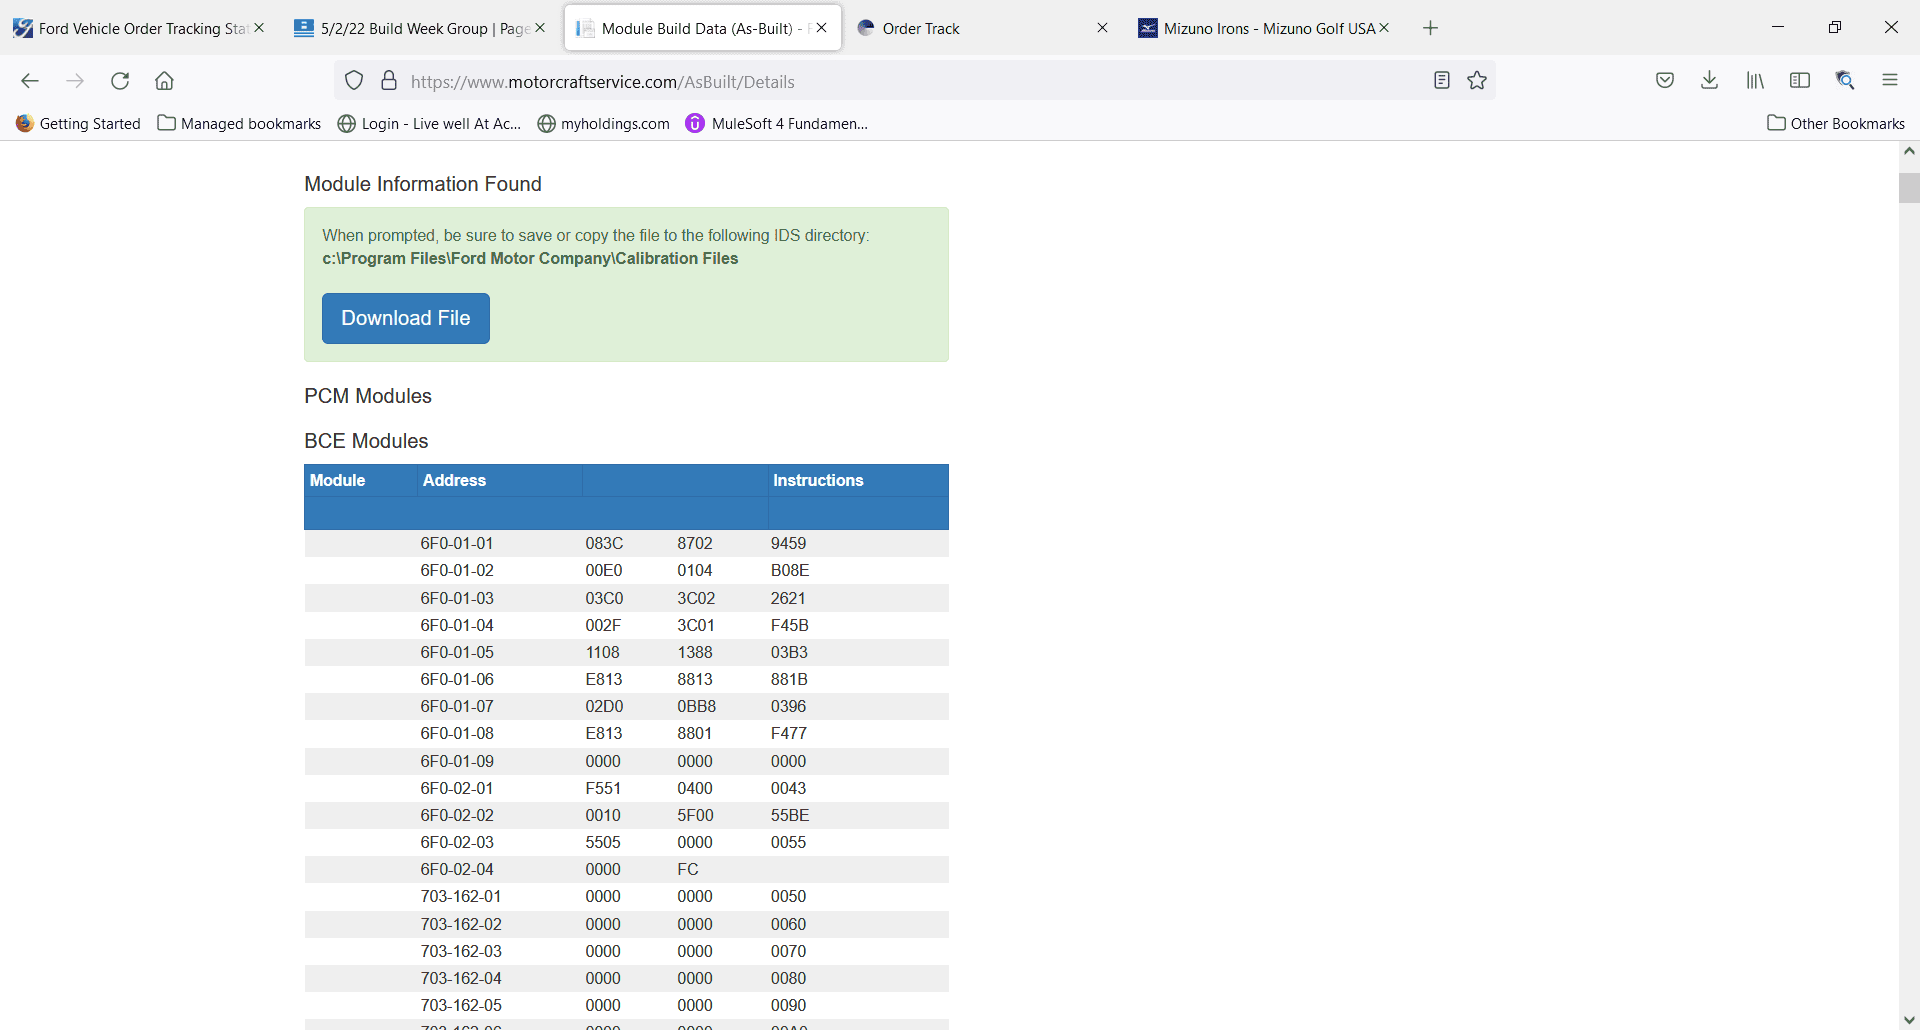Click the URL address bar
The width and height of the screenshot is (1920, 1030).
point(915,81)
